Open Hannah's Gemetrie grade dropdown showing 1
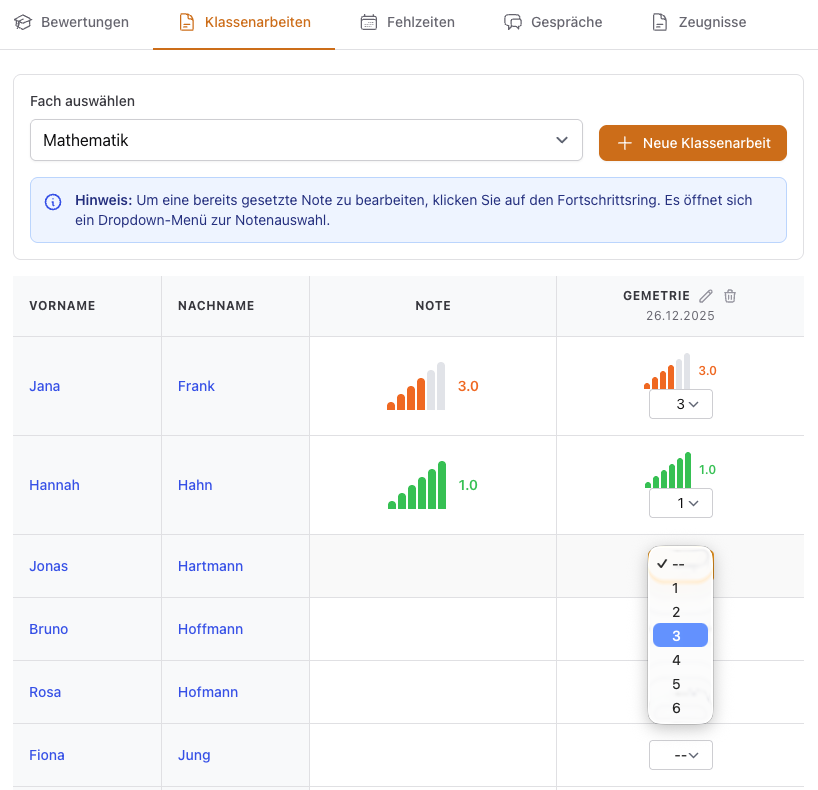Image resolution: width=818 pixels, height=790 pixels. (x=680, y=503)
